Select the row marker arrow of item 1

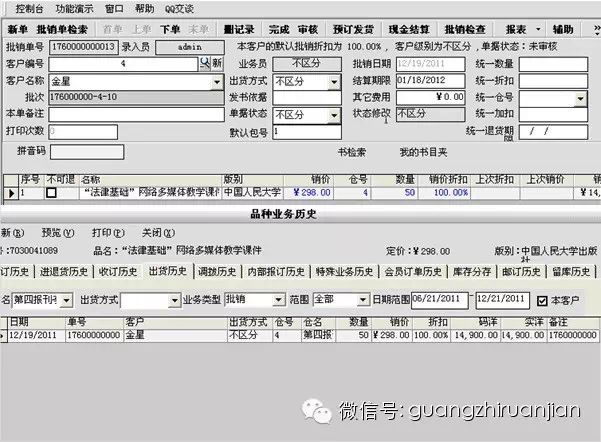coord(11,193)
